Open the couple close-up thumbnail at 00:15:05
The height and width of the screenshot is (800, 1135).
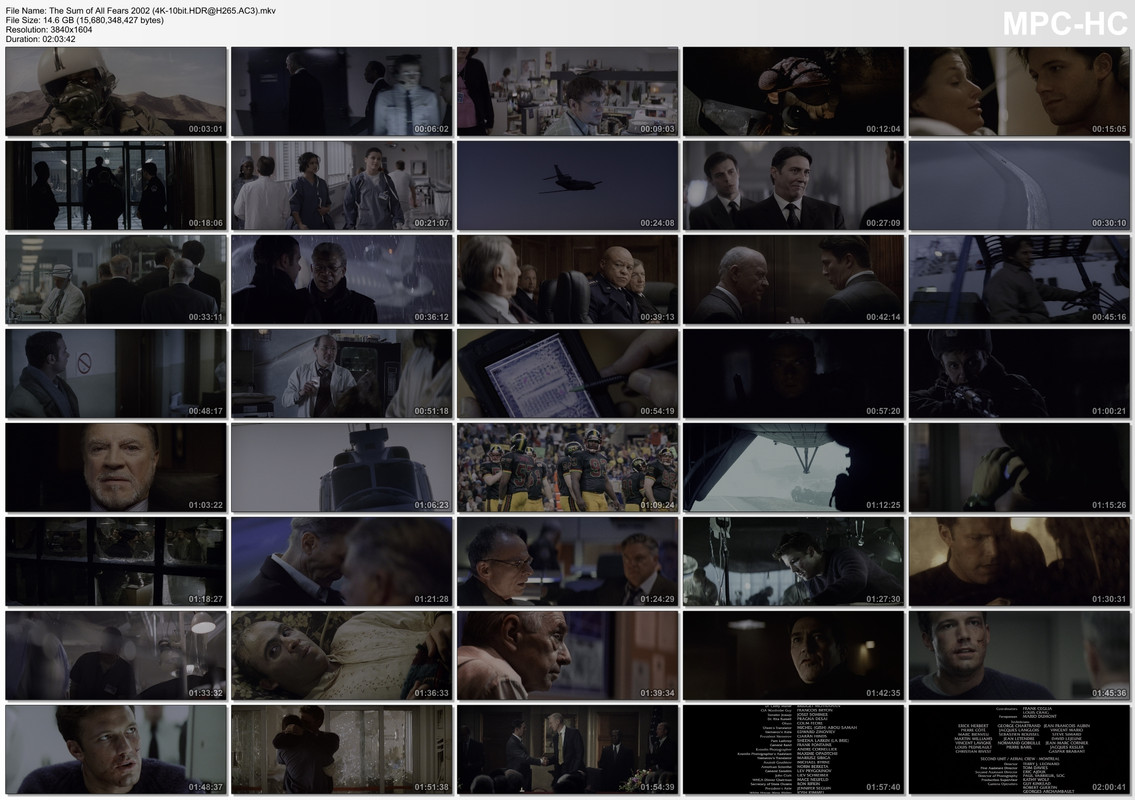click(x=1019, y=91)
